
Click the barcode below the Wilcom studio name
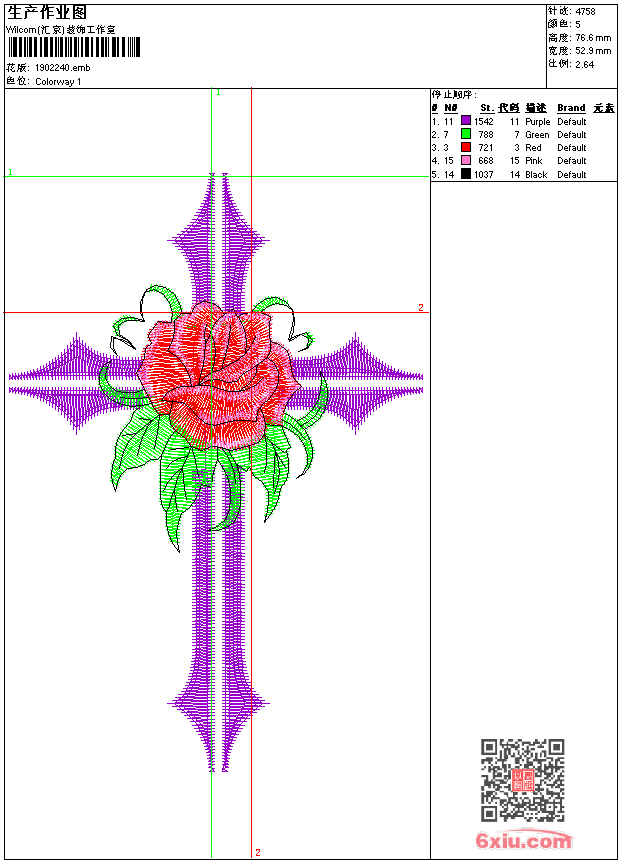[74, 47]
